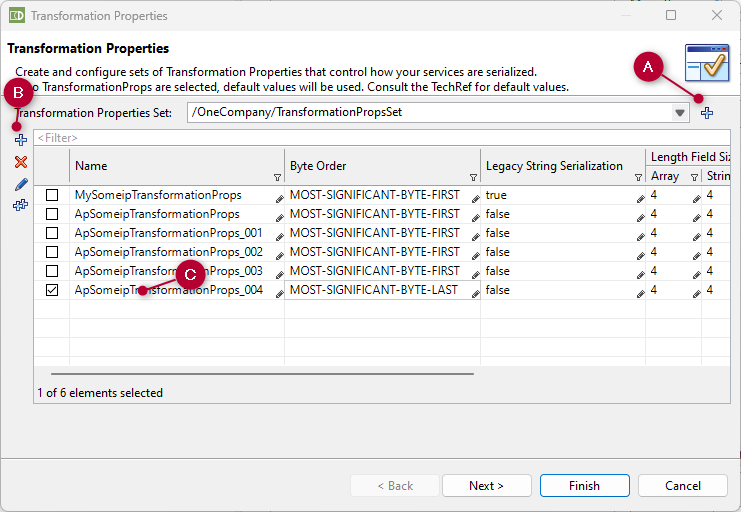Uncheck the ApSomeipTransformationProps_004 checkbox
Viewport: 741px width, 512px height.
[x=52, y=290]
